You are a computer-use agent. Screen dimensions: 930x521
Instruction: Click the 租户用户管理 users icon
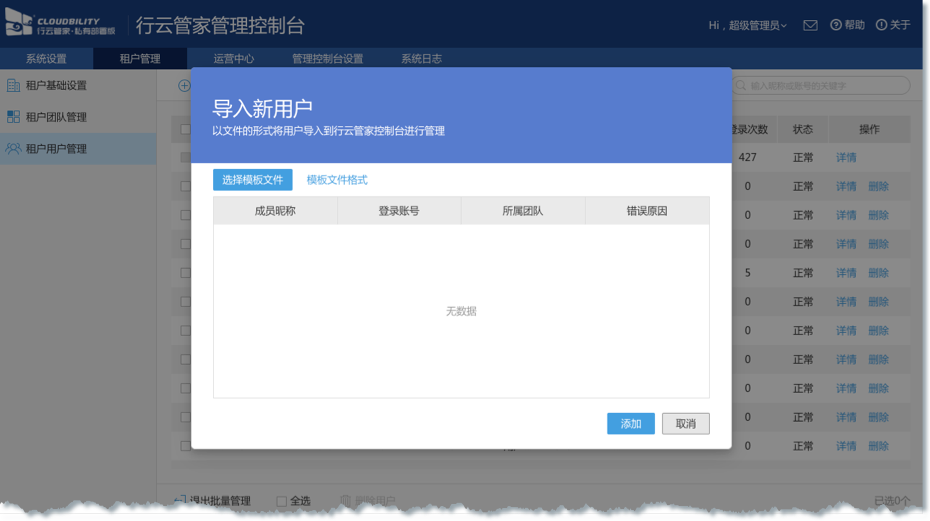tap(14, 149)
